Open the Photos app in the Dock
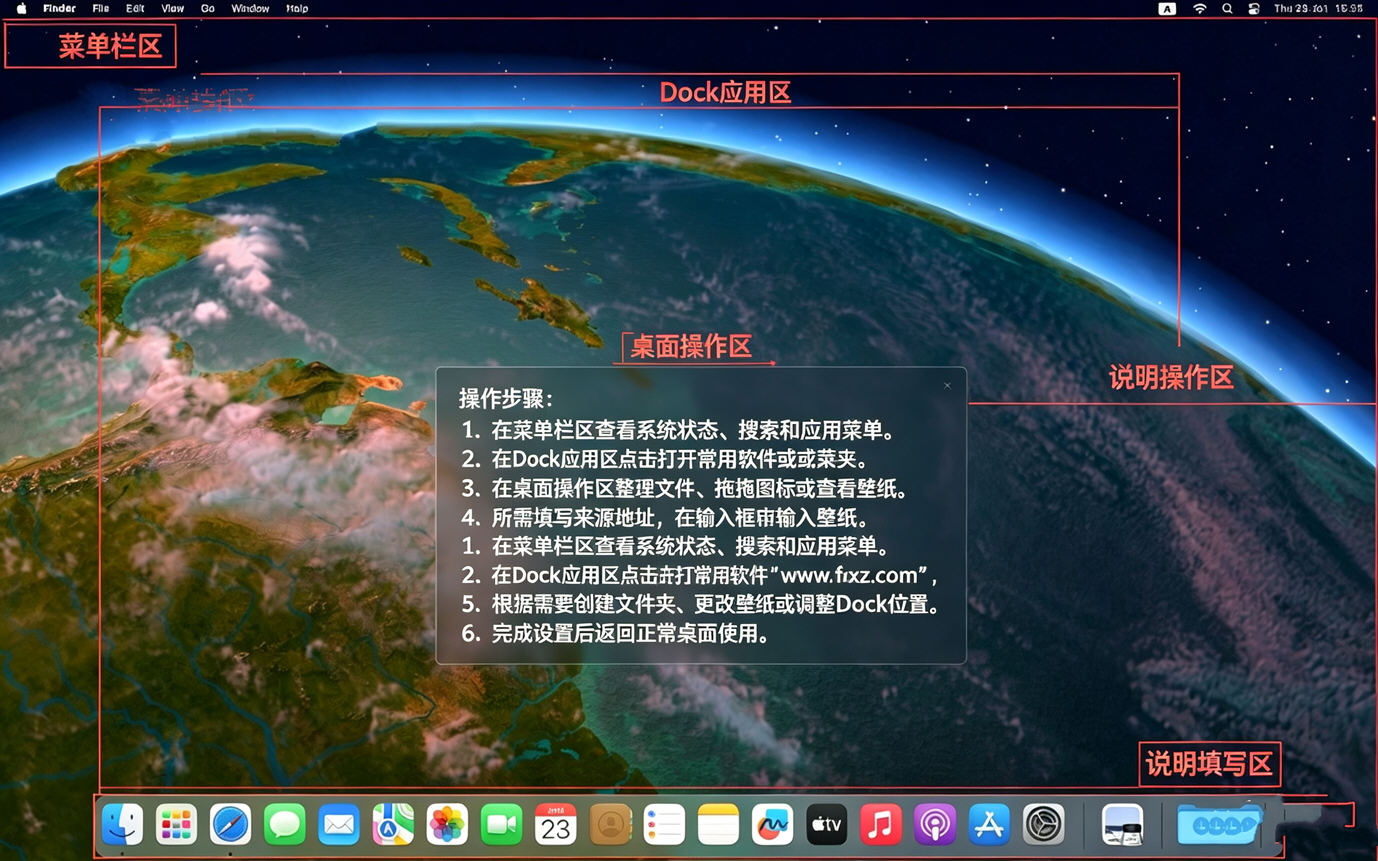 point(447,825)
